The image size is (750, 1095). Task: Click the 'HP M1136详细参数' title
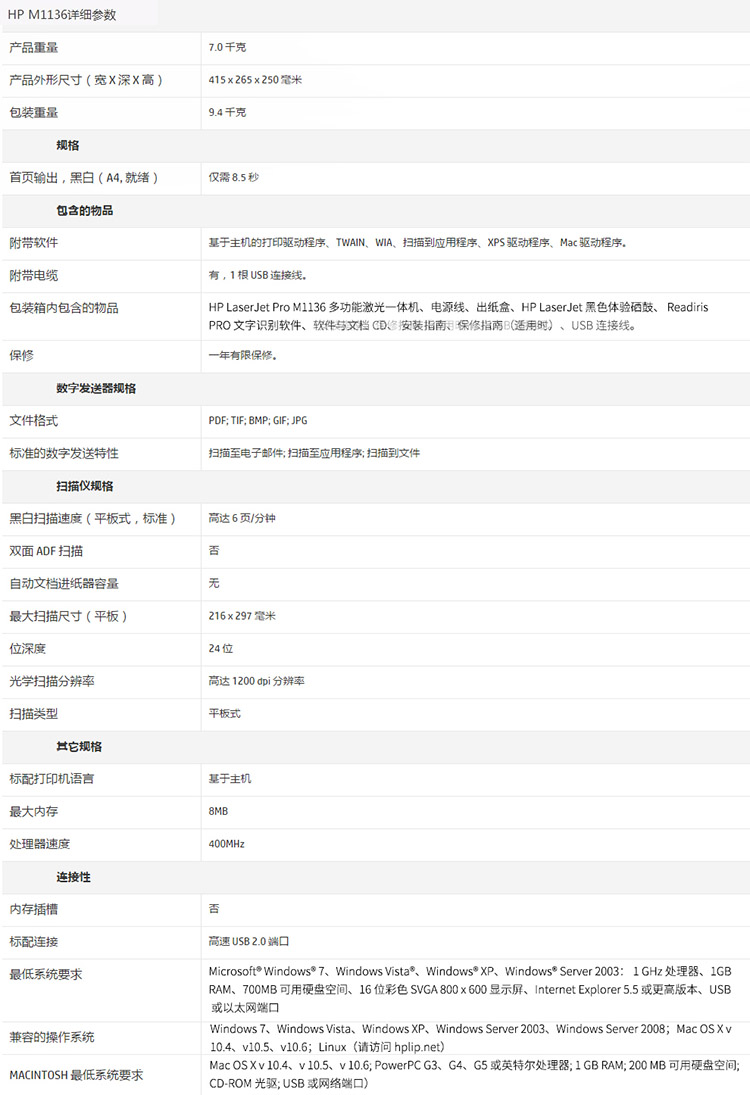coord(61,16)
